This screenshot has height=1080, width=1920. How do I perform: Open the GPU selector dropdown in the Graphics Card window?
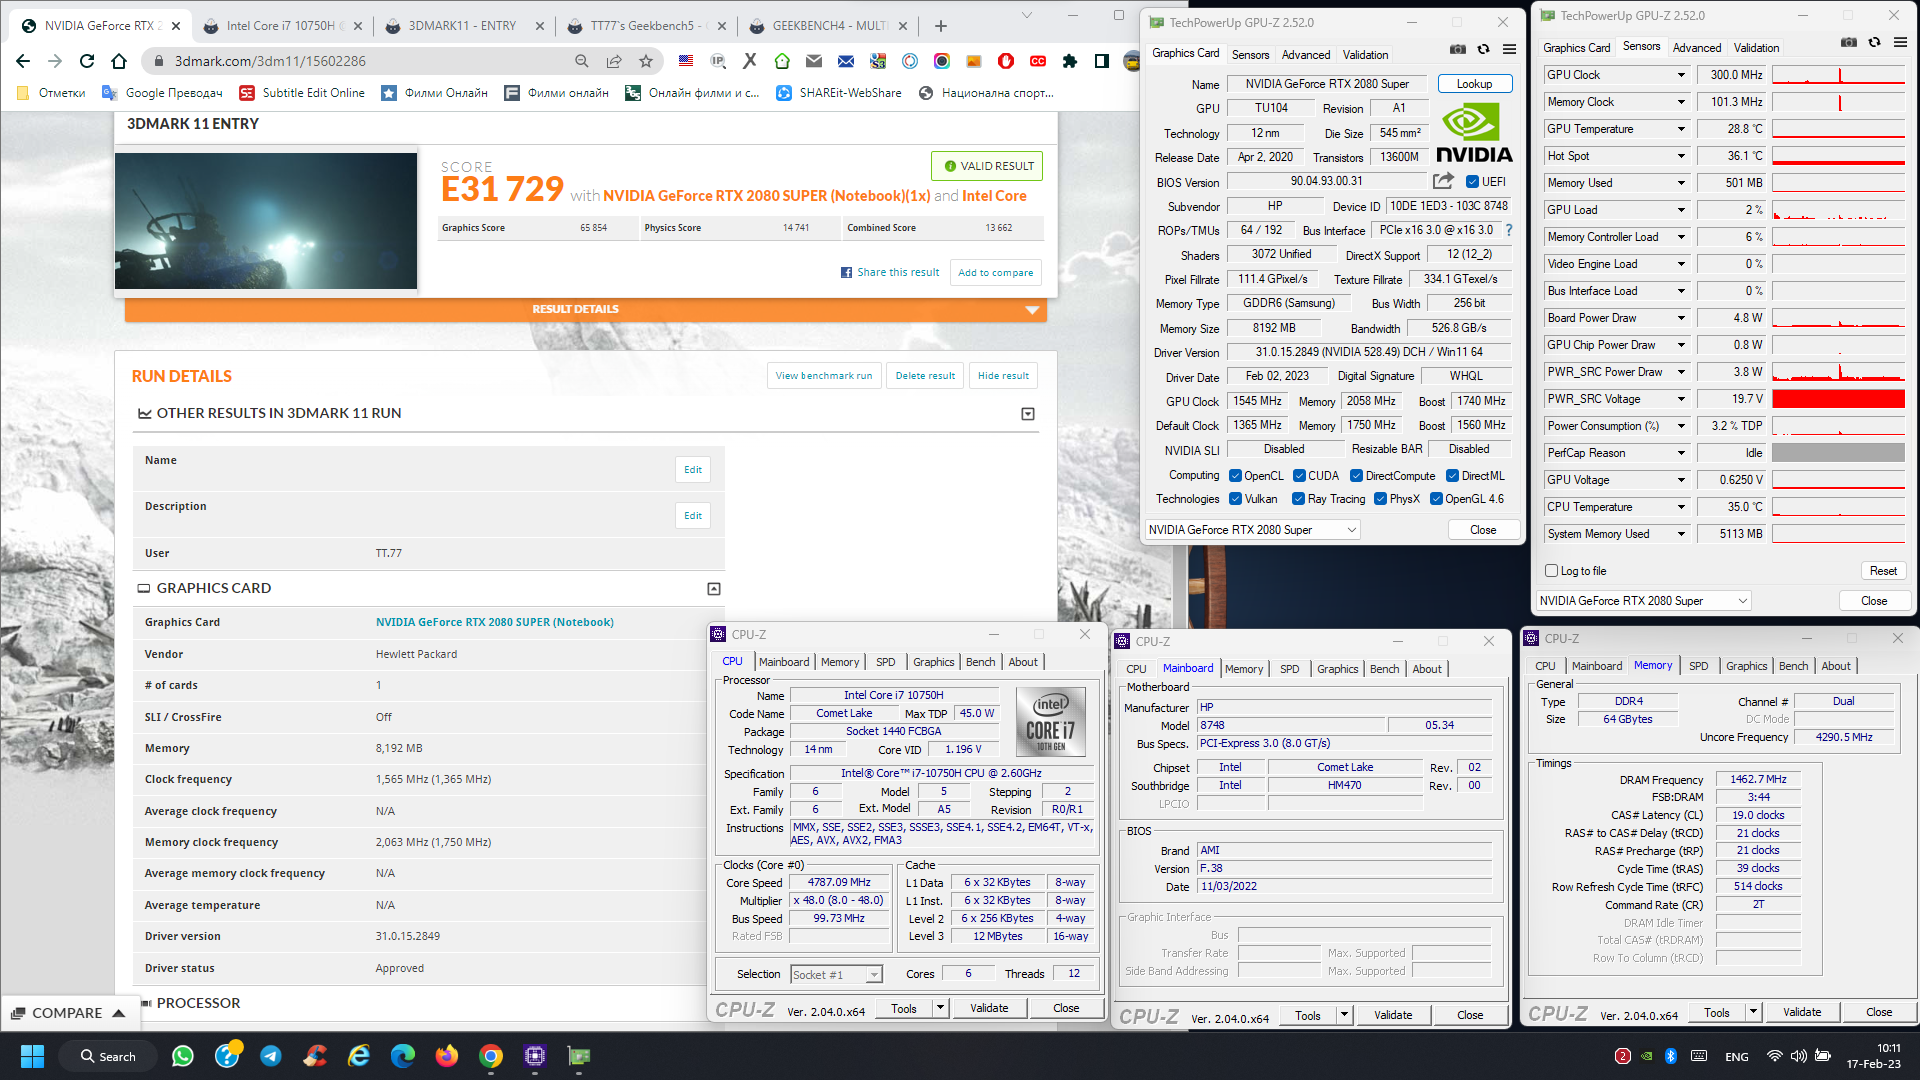coord(1252,530)
